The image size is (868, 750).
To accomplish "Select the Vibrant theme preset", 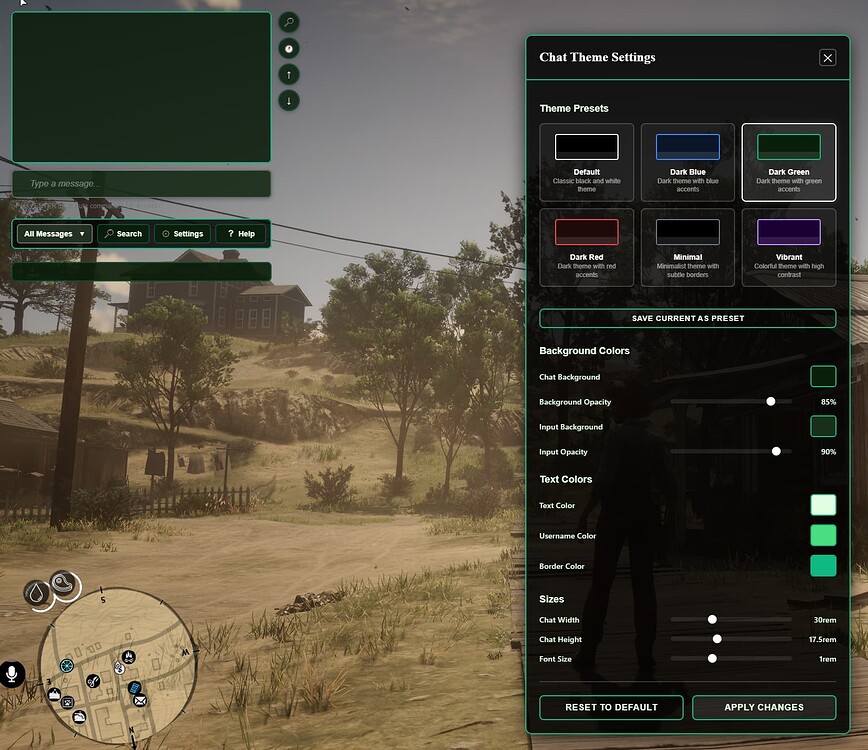I will pyautogui.click(x=789, y=247).
